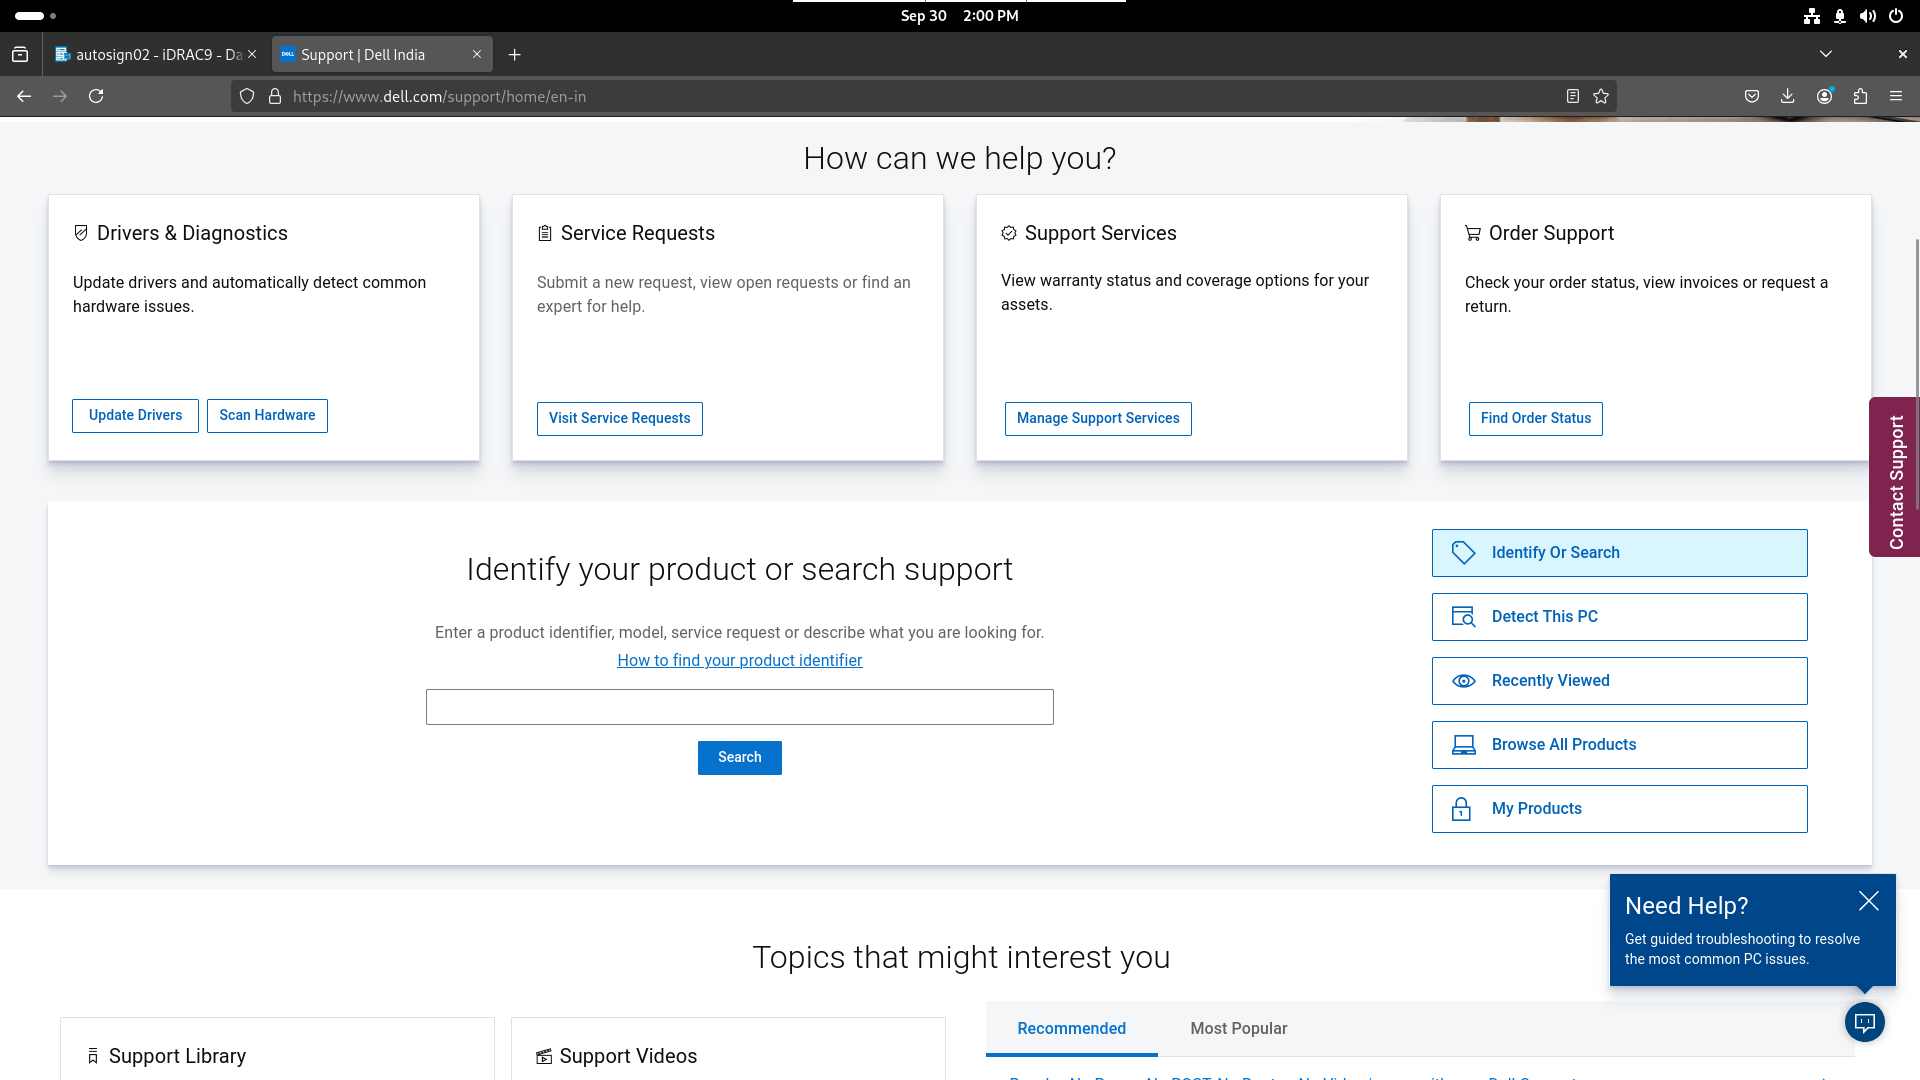This screenshot has height=1080, width=1920.
Task: Click the Drivers & Diagnostics heading
Action: 192,233
